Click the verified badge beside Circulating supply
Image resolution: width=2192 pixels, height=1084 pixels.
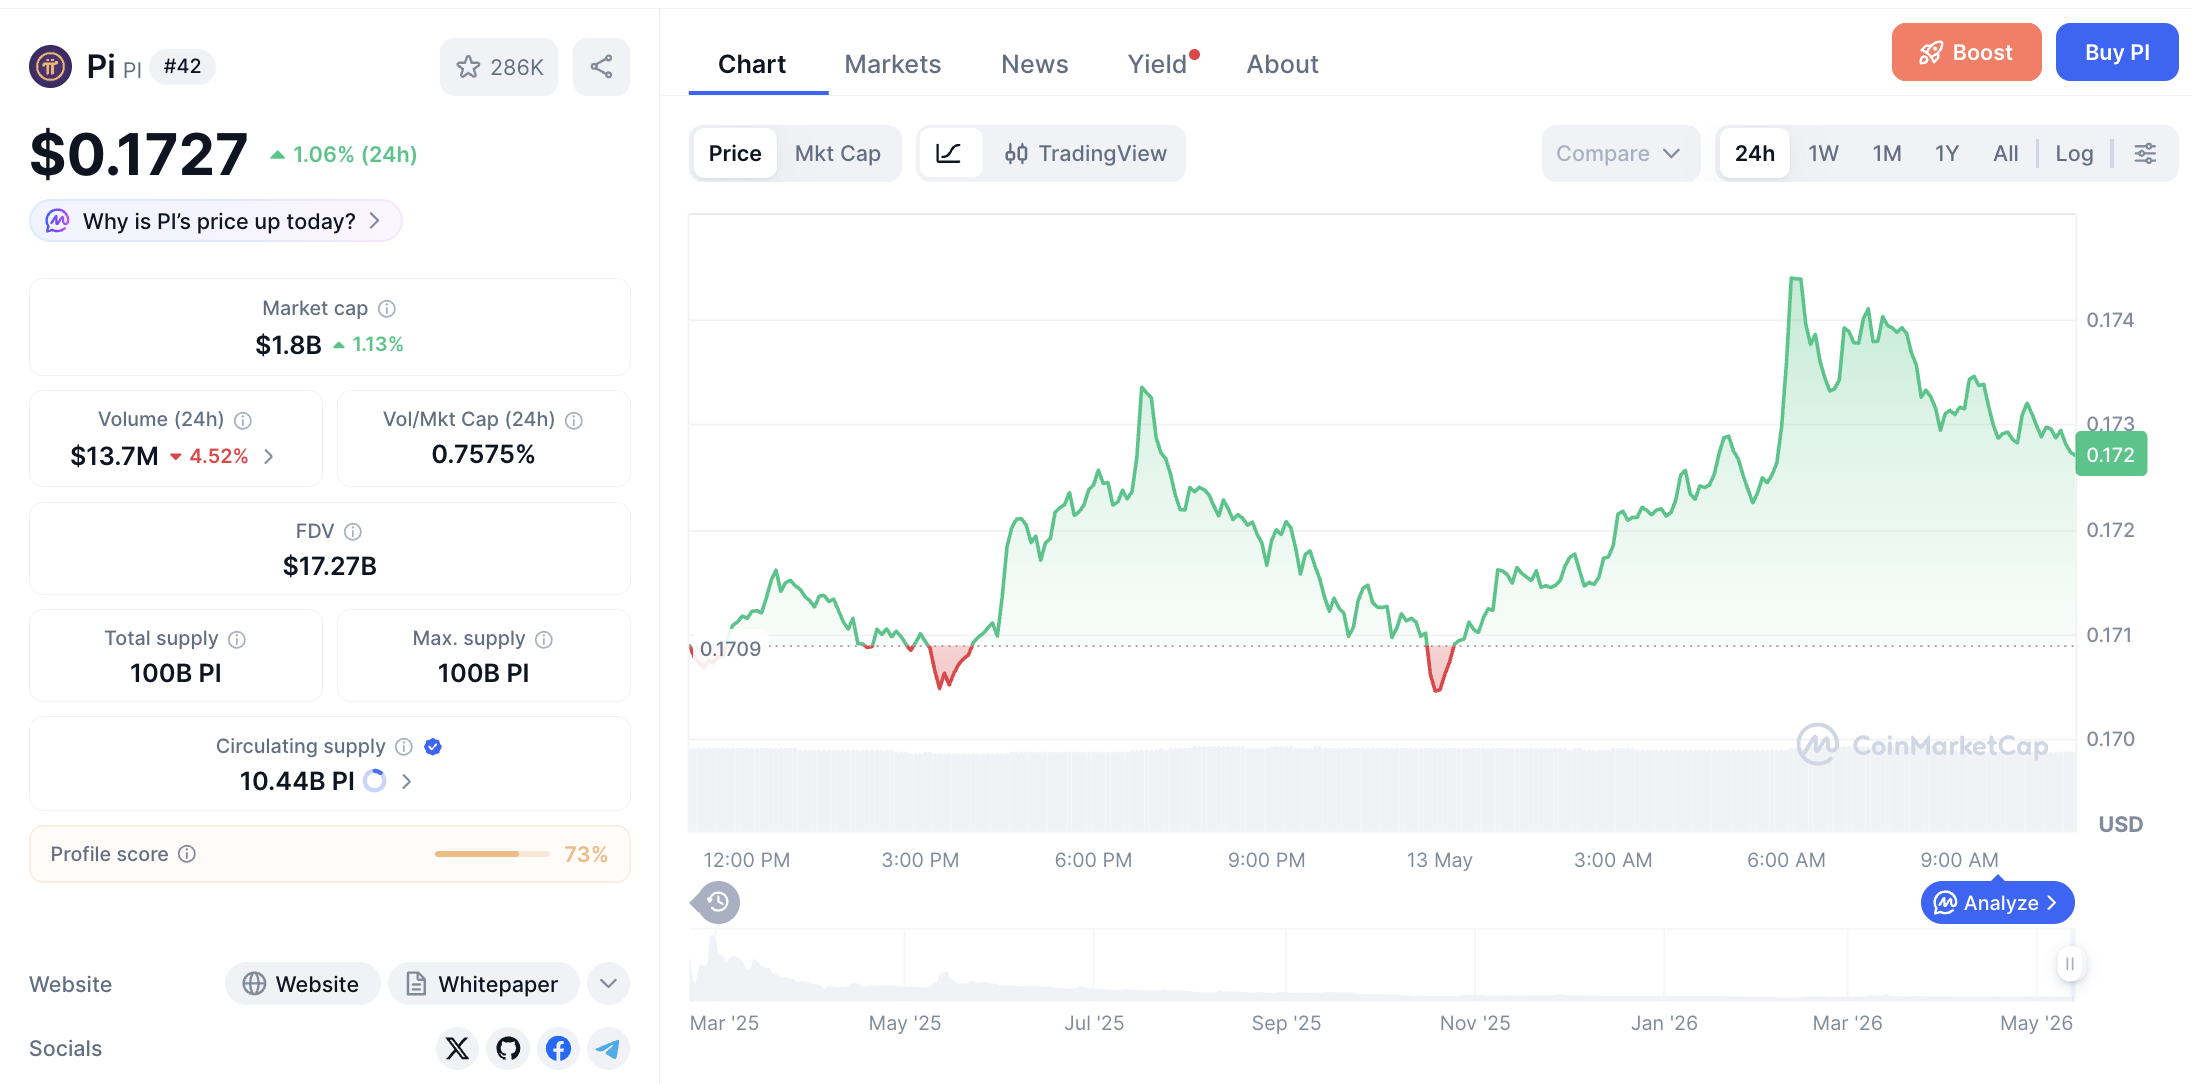pos(433,747)
